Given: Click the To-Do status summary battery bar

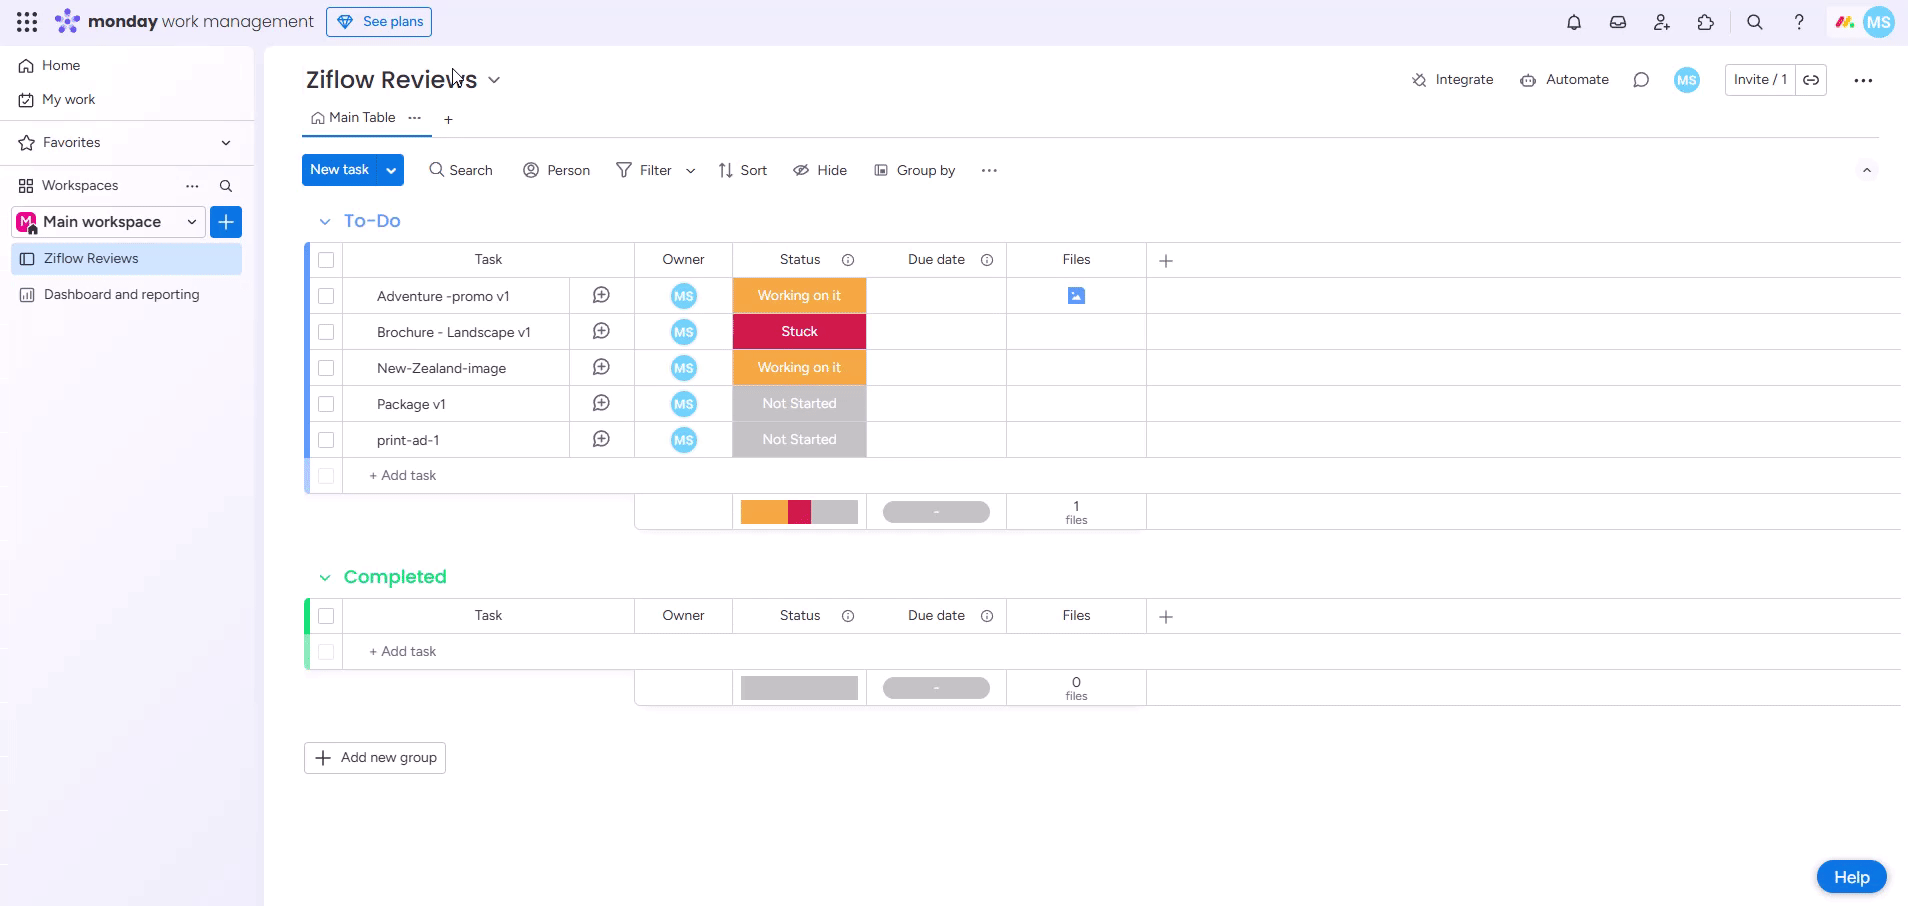Looking at the screenshot, I should (x=799, y=512).
